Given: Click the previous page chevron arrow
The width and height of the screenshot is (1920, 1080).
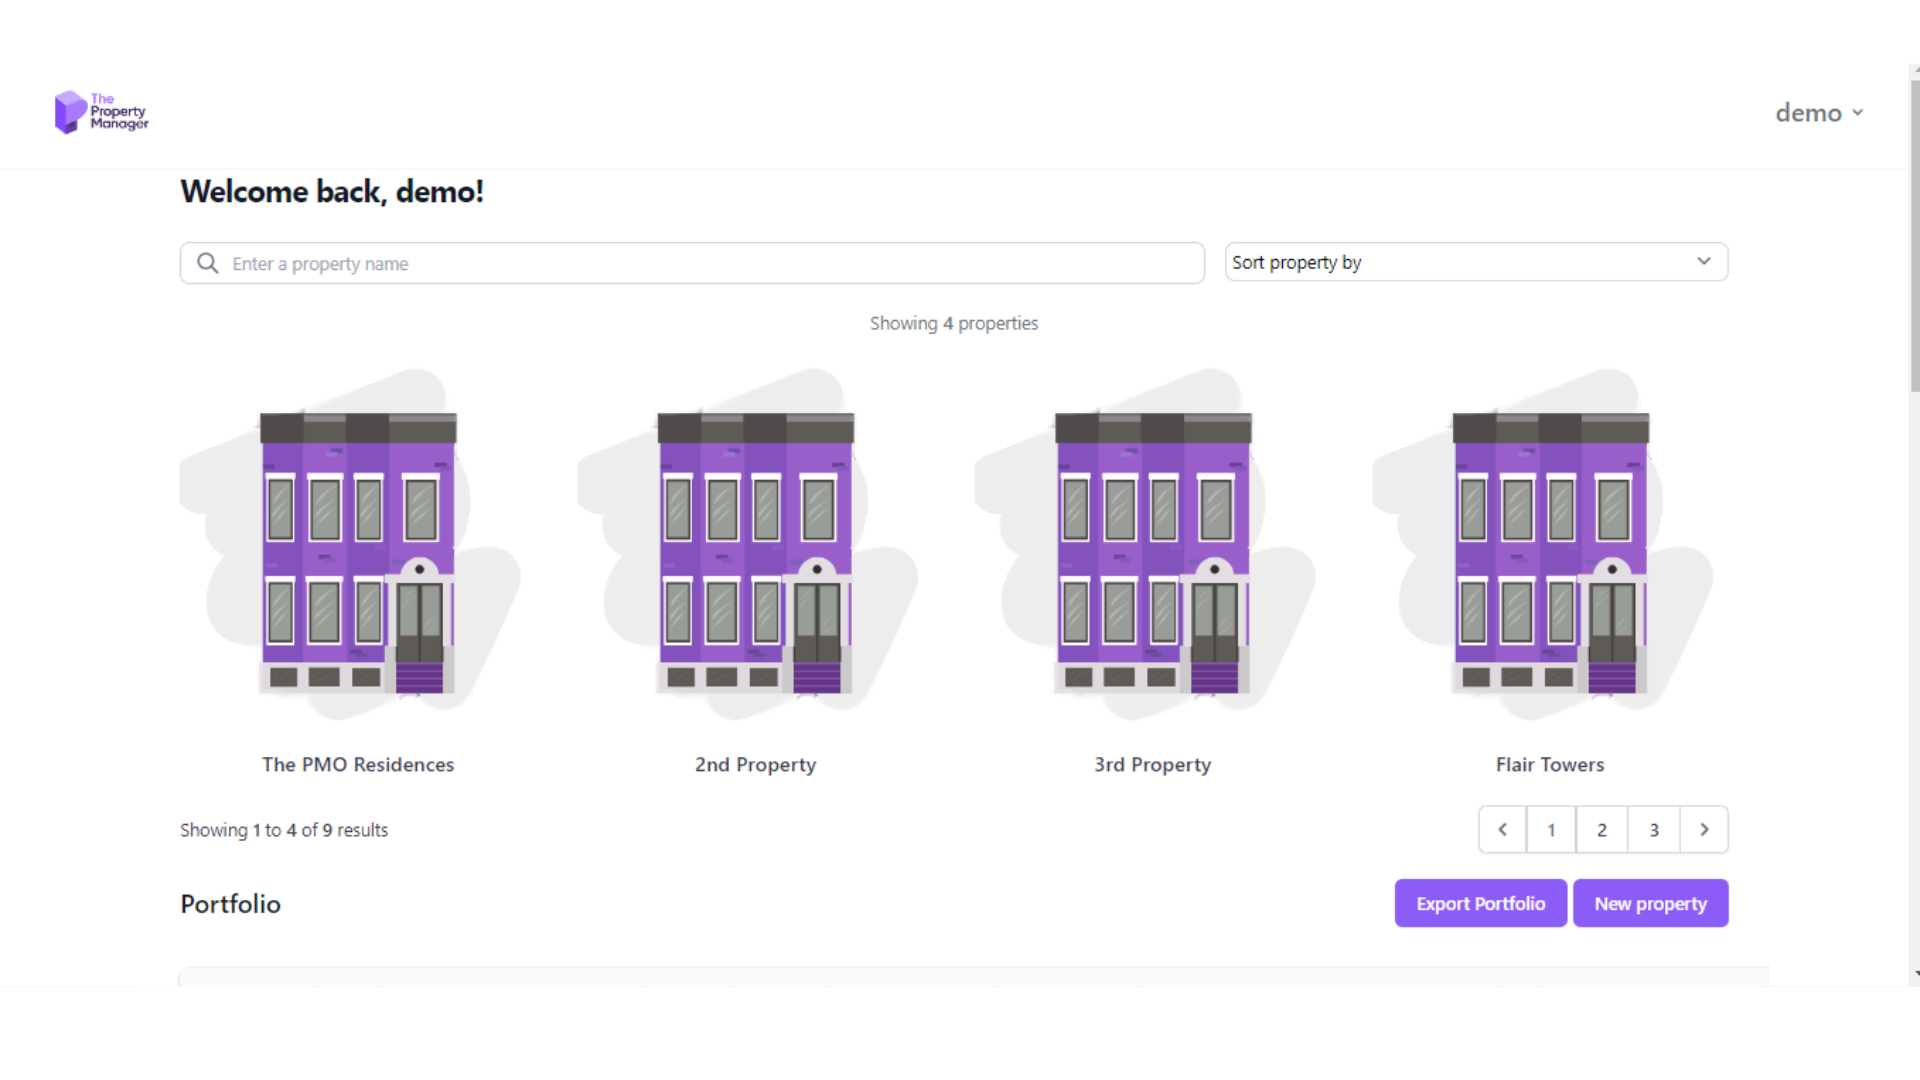Looking at the screenshot, I should [x=1502, y=829].
